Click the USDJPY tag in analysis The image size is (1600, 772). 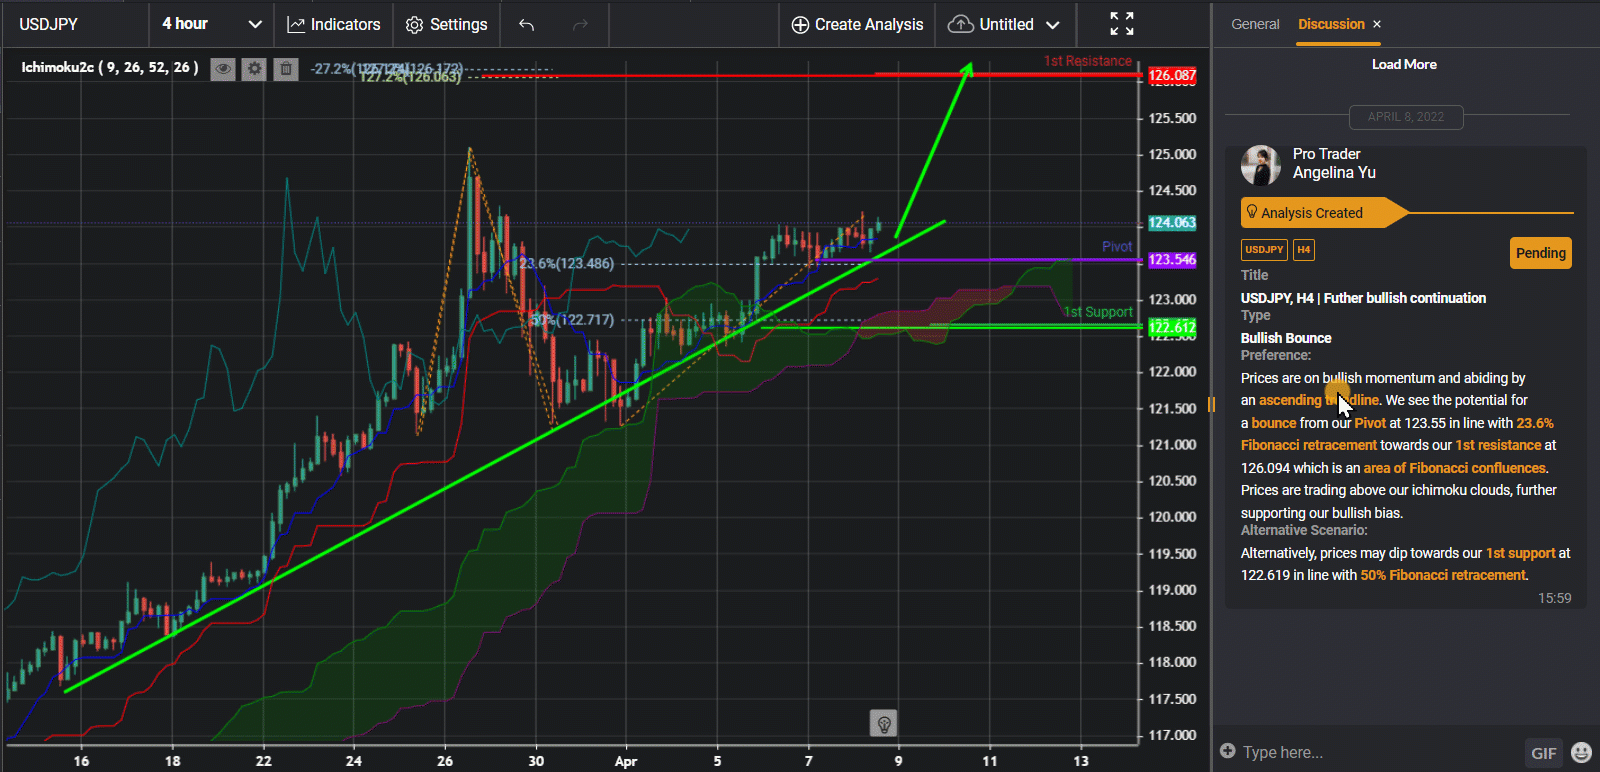coord(1264,250)
